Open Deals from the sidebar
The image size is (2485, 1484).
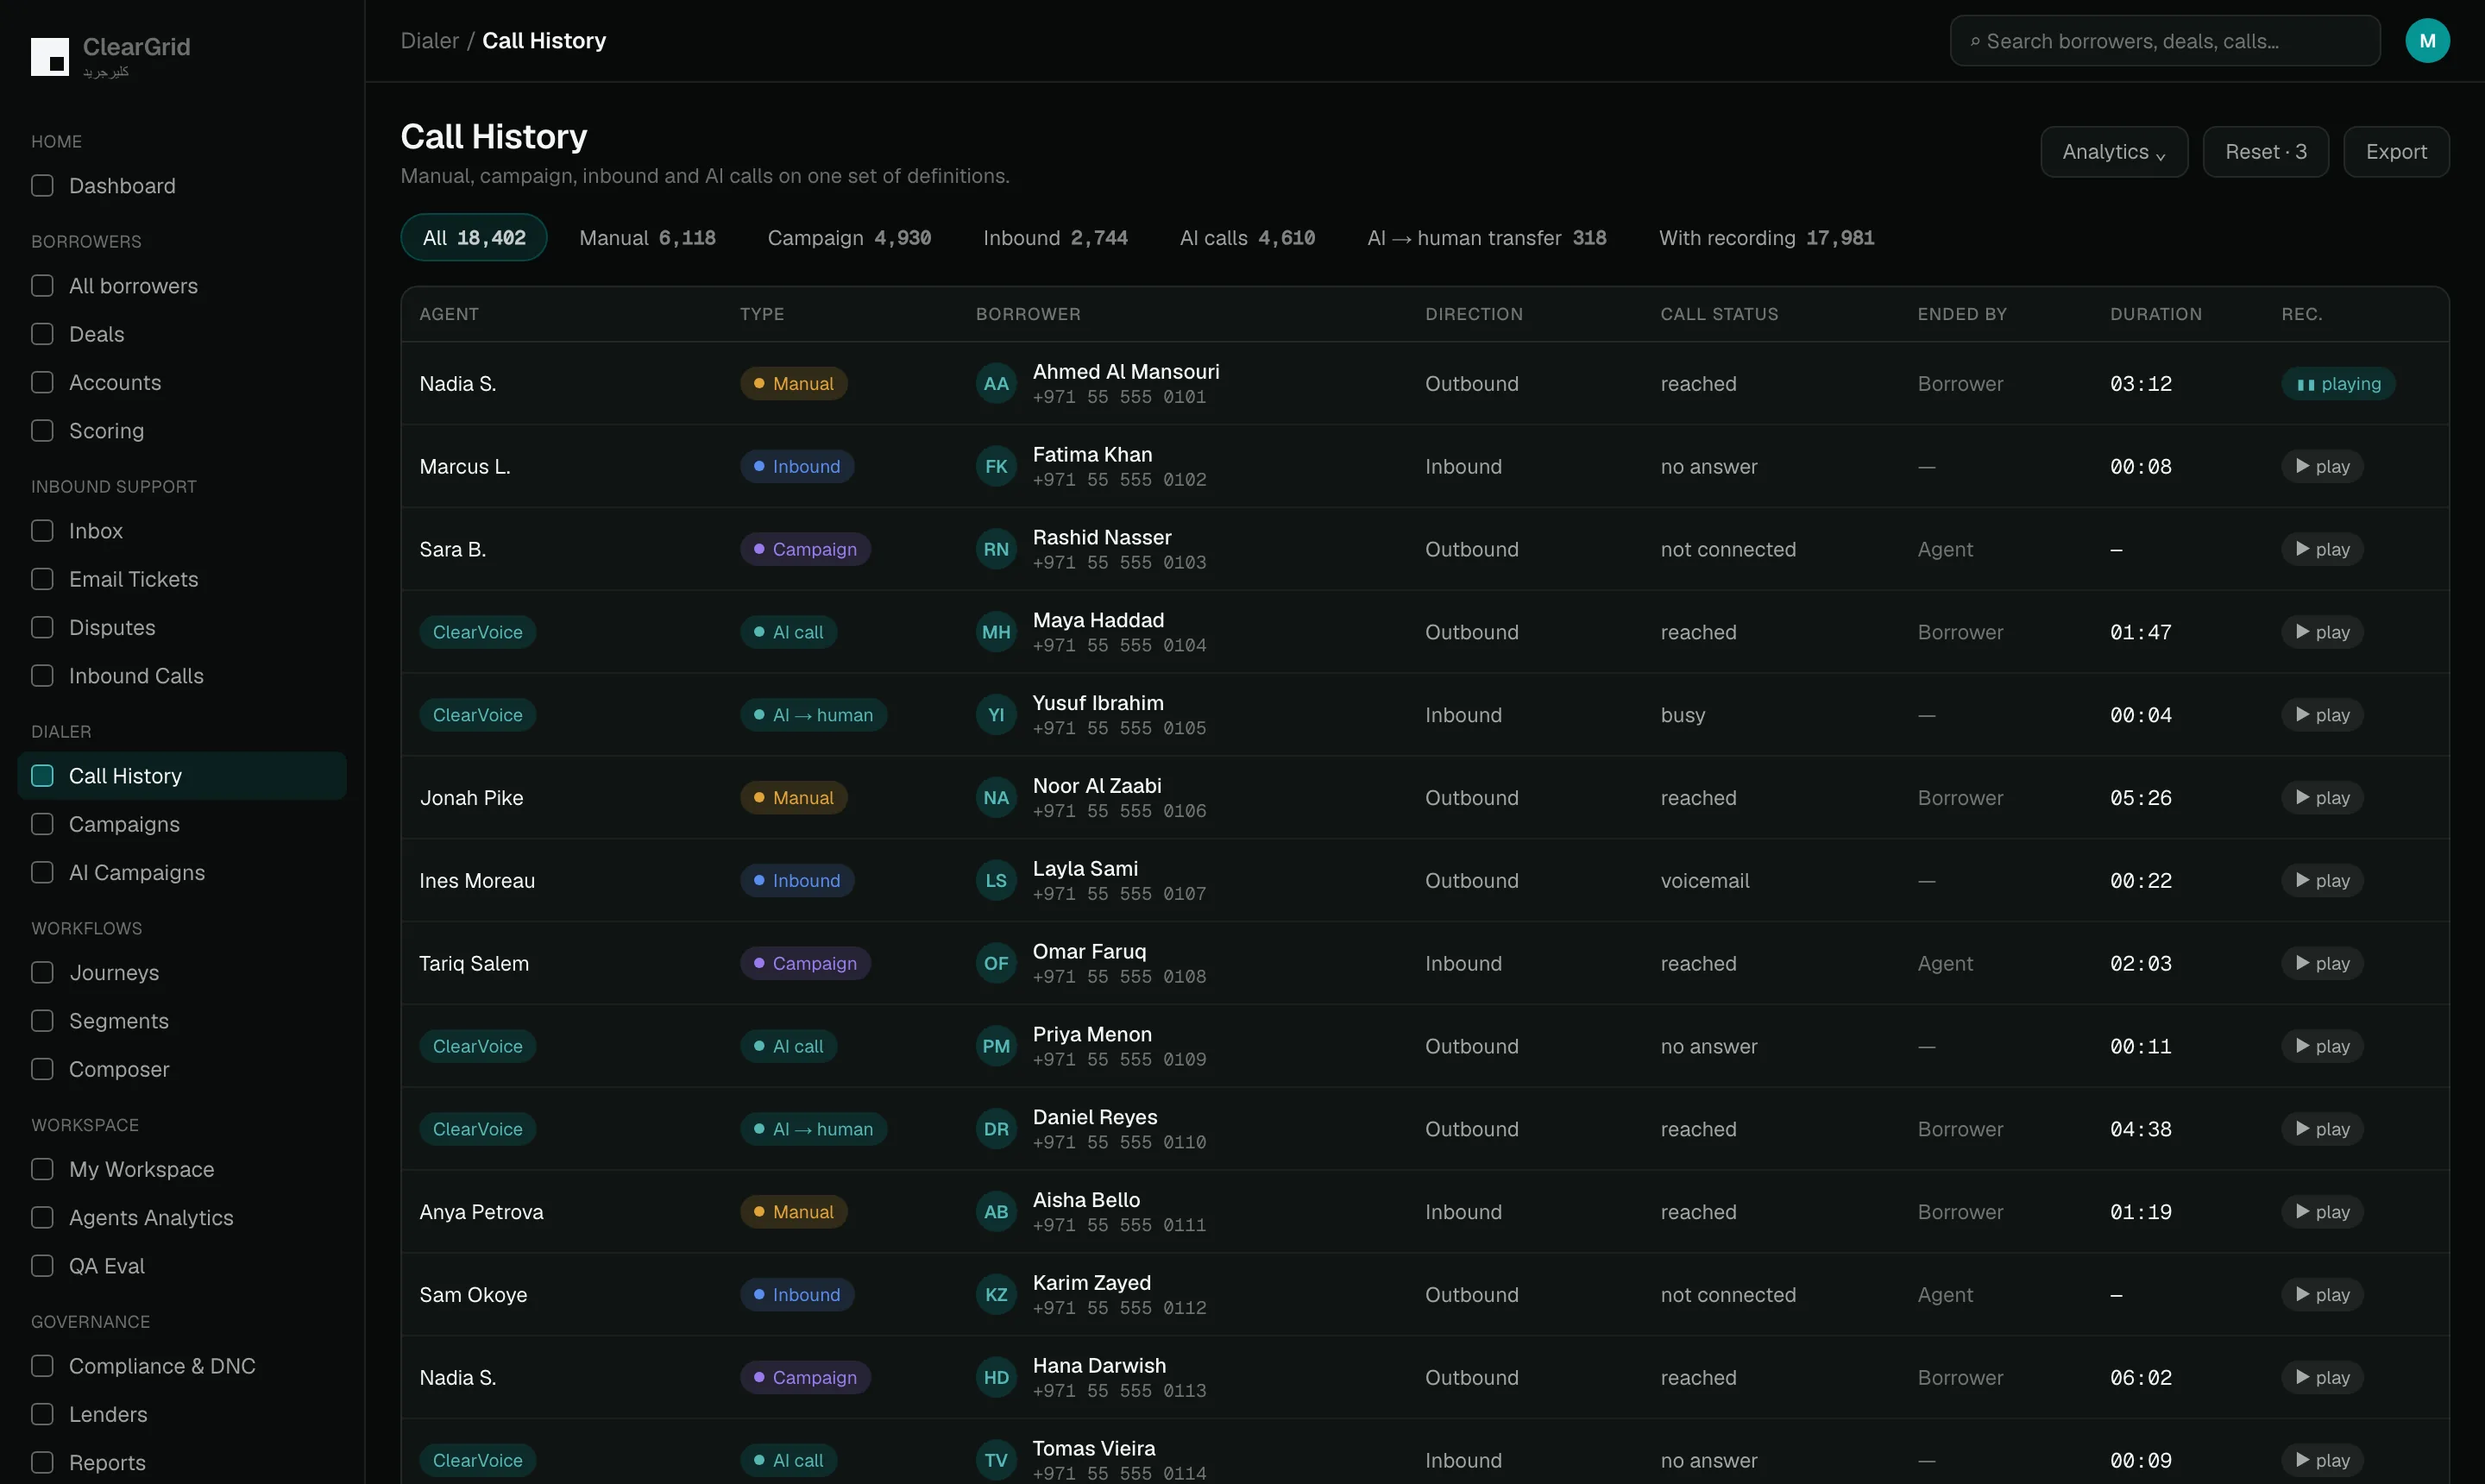click(x=182, y=334)
